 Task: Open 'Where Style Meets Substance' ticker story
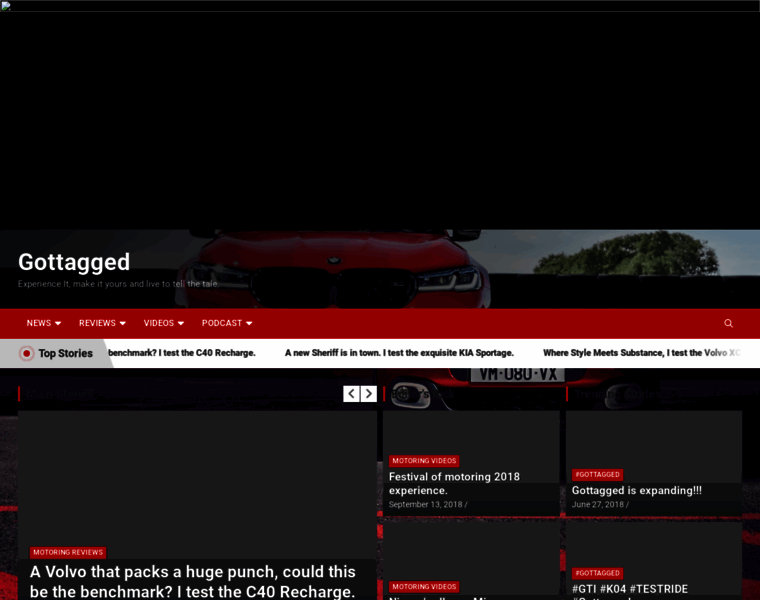pyautogui.click(x=642, y=353)
